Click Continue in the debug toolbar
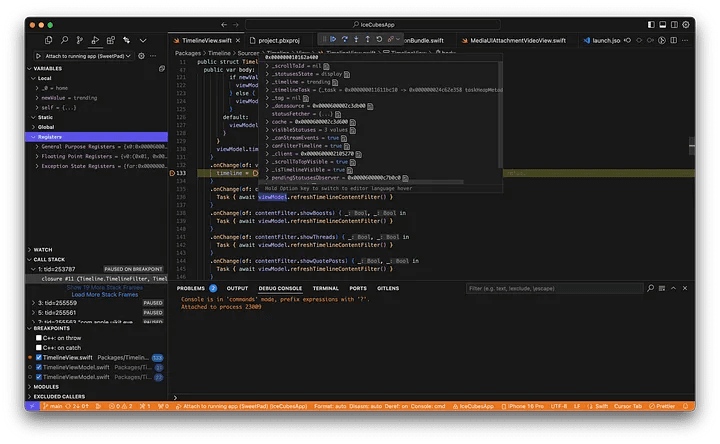 pos(333,39)
